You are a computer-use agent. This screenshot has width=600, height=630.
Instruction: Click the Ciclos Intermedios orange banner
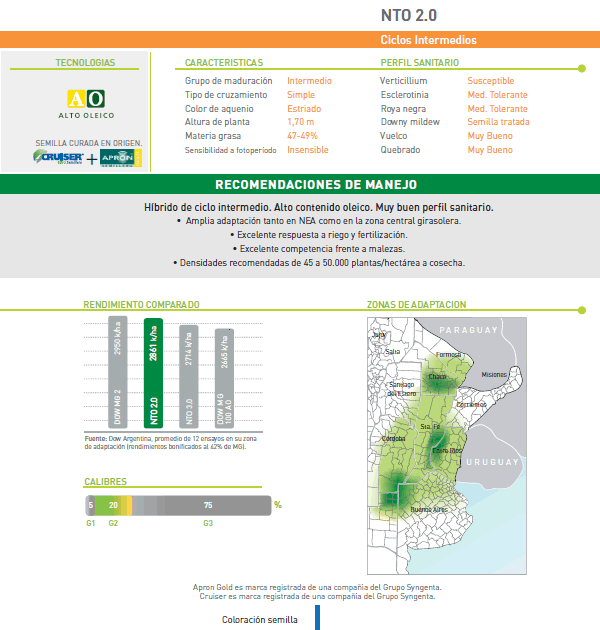(x=428, y=40)
